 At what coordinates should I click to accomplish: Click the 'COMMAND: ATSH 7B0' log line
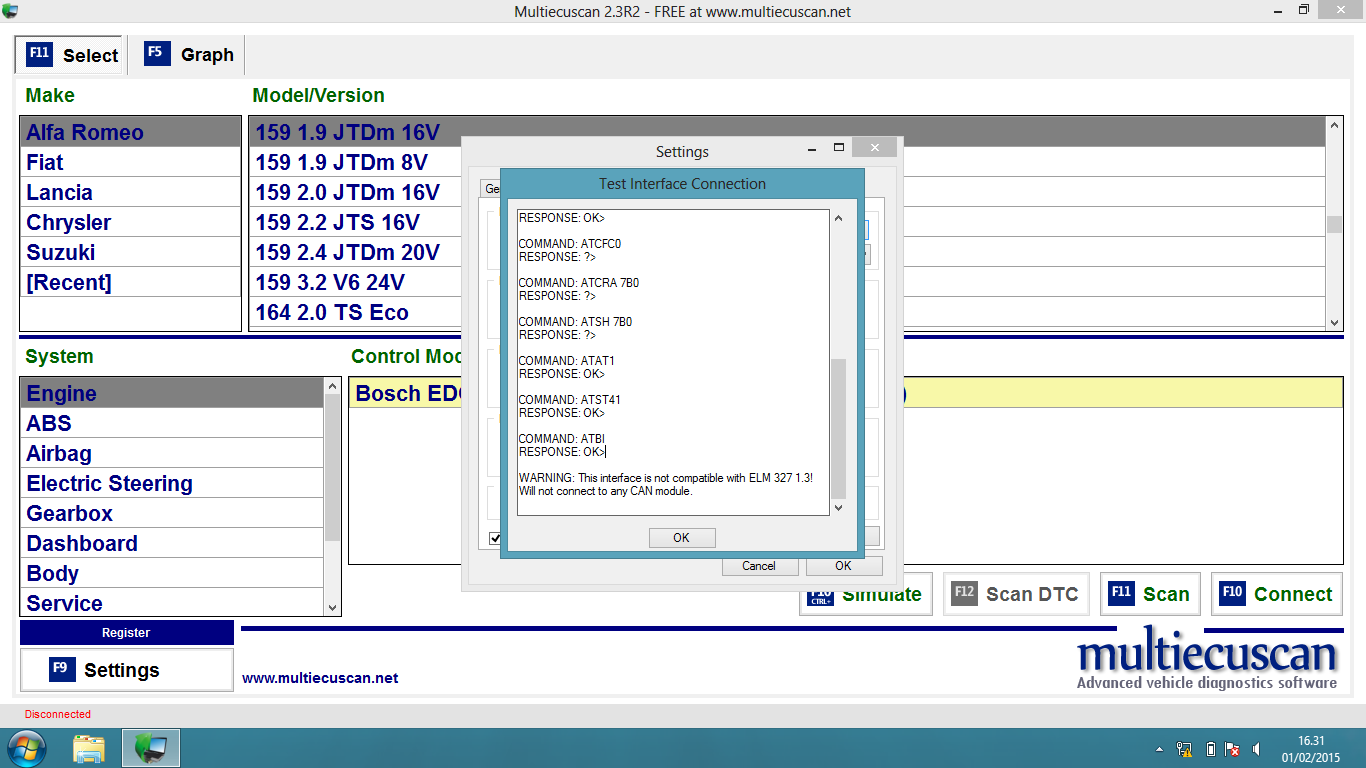tap(575, 322)
